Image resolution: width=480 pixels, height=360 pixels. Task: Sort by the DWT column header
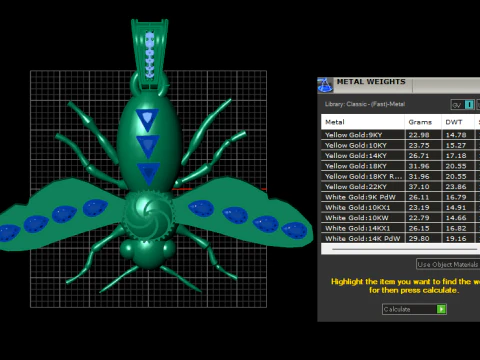pyautogui.click(x=458, y=122)
